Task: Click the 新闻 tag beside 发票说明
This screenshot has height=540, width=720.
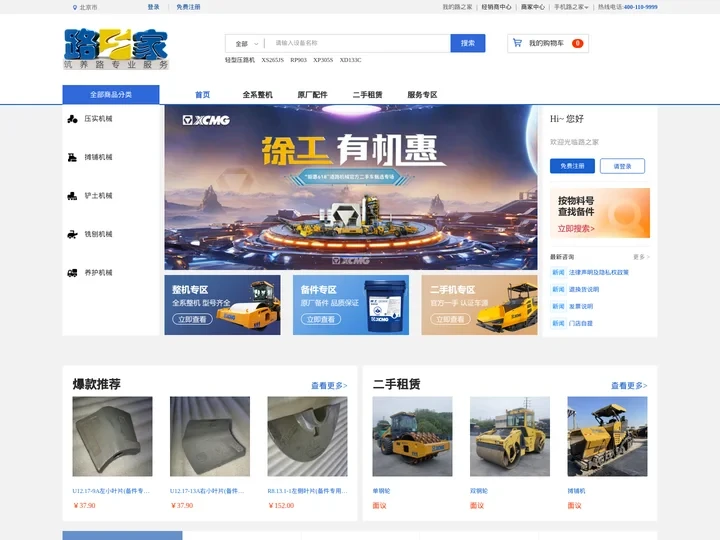Action: (x=558, y=306)
